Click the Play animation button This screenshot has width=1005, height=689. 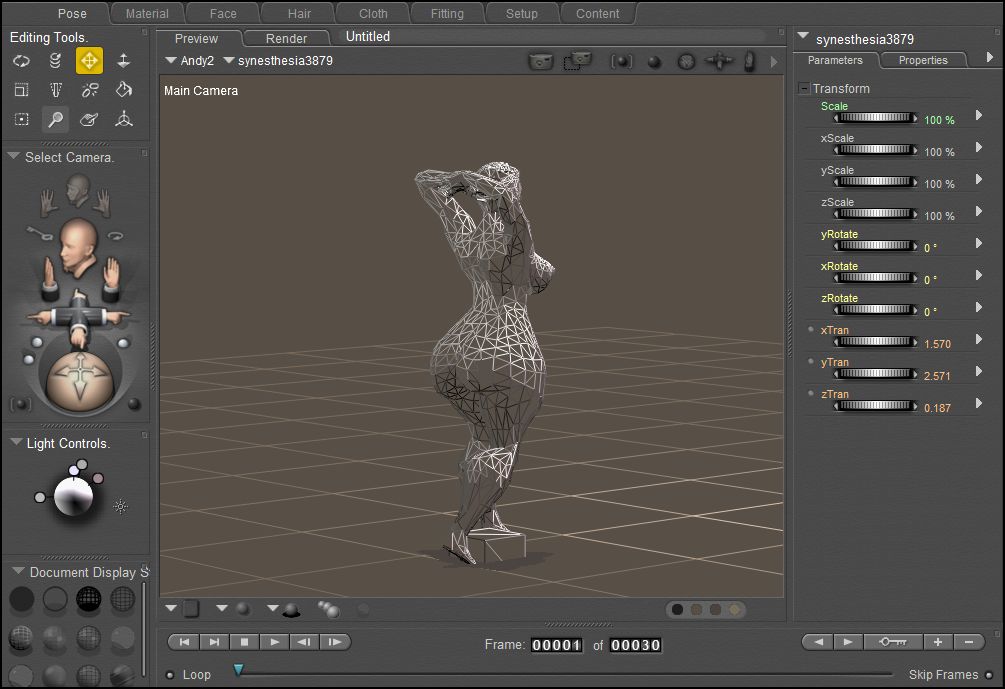pyautogui.click(x=274, y=642)
